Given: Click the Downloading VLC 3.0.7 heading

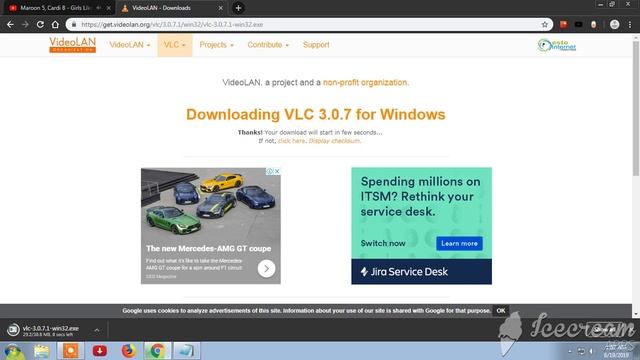Looking at the screenshot, I should coord(316,114).
